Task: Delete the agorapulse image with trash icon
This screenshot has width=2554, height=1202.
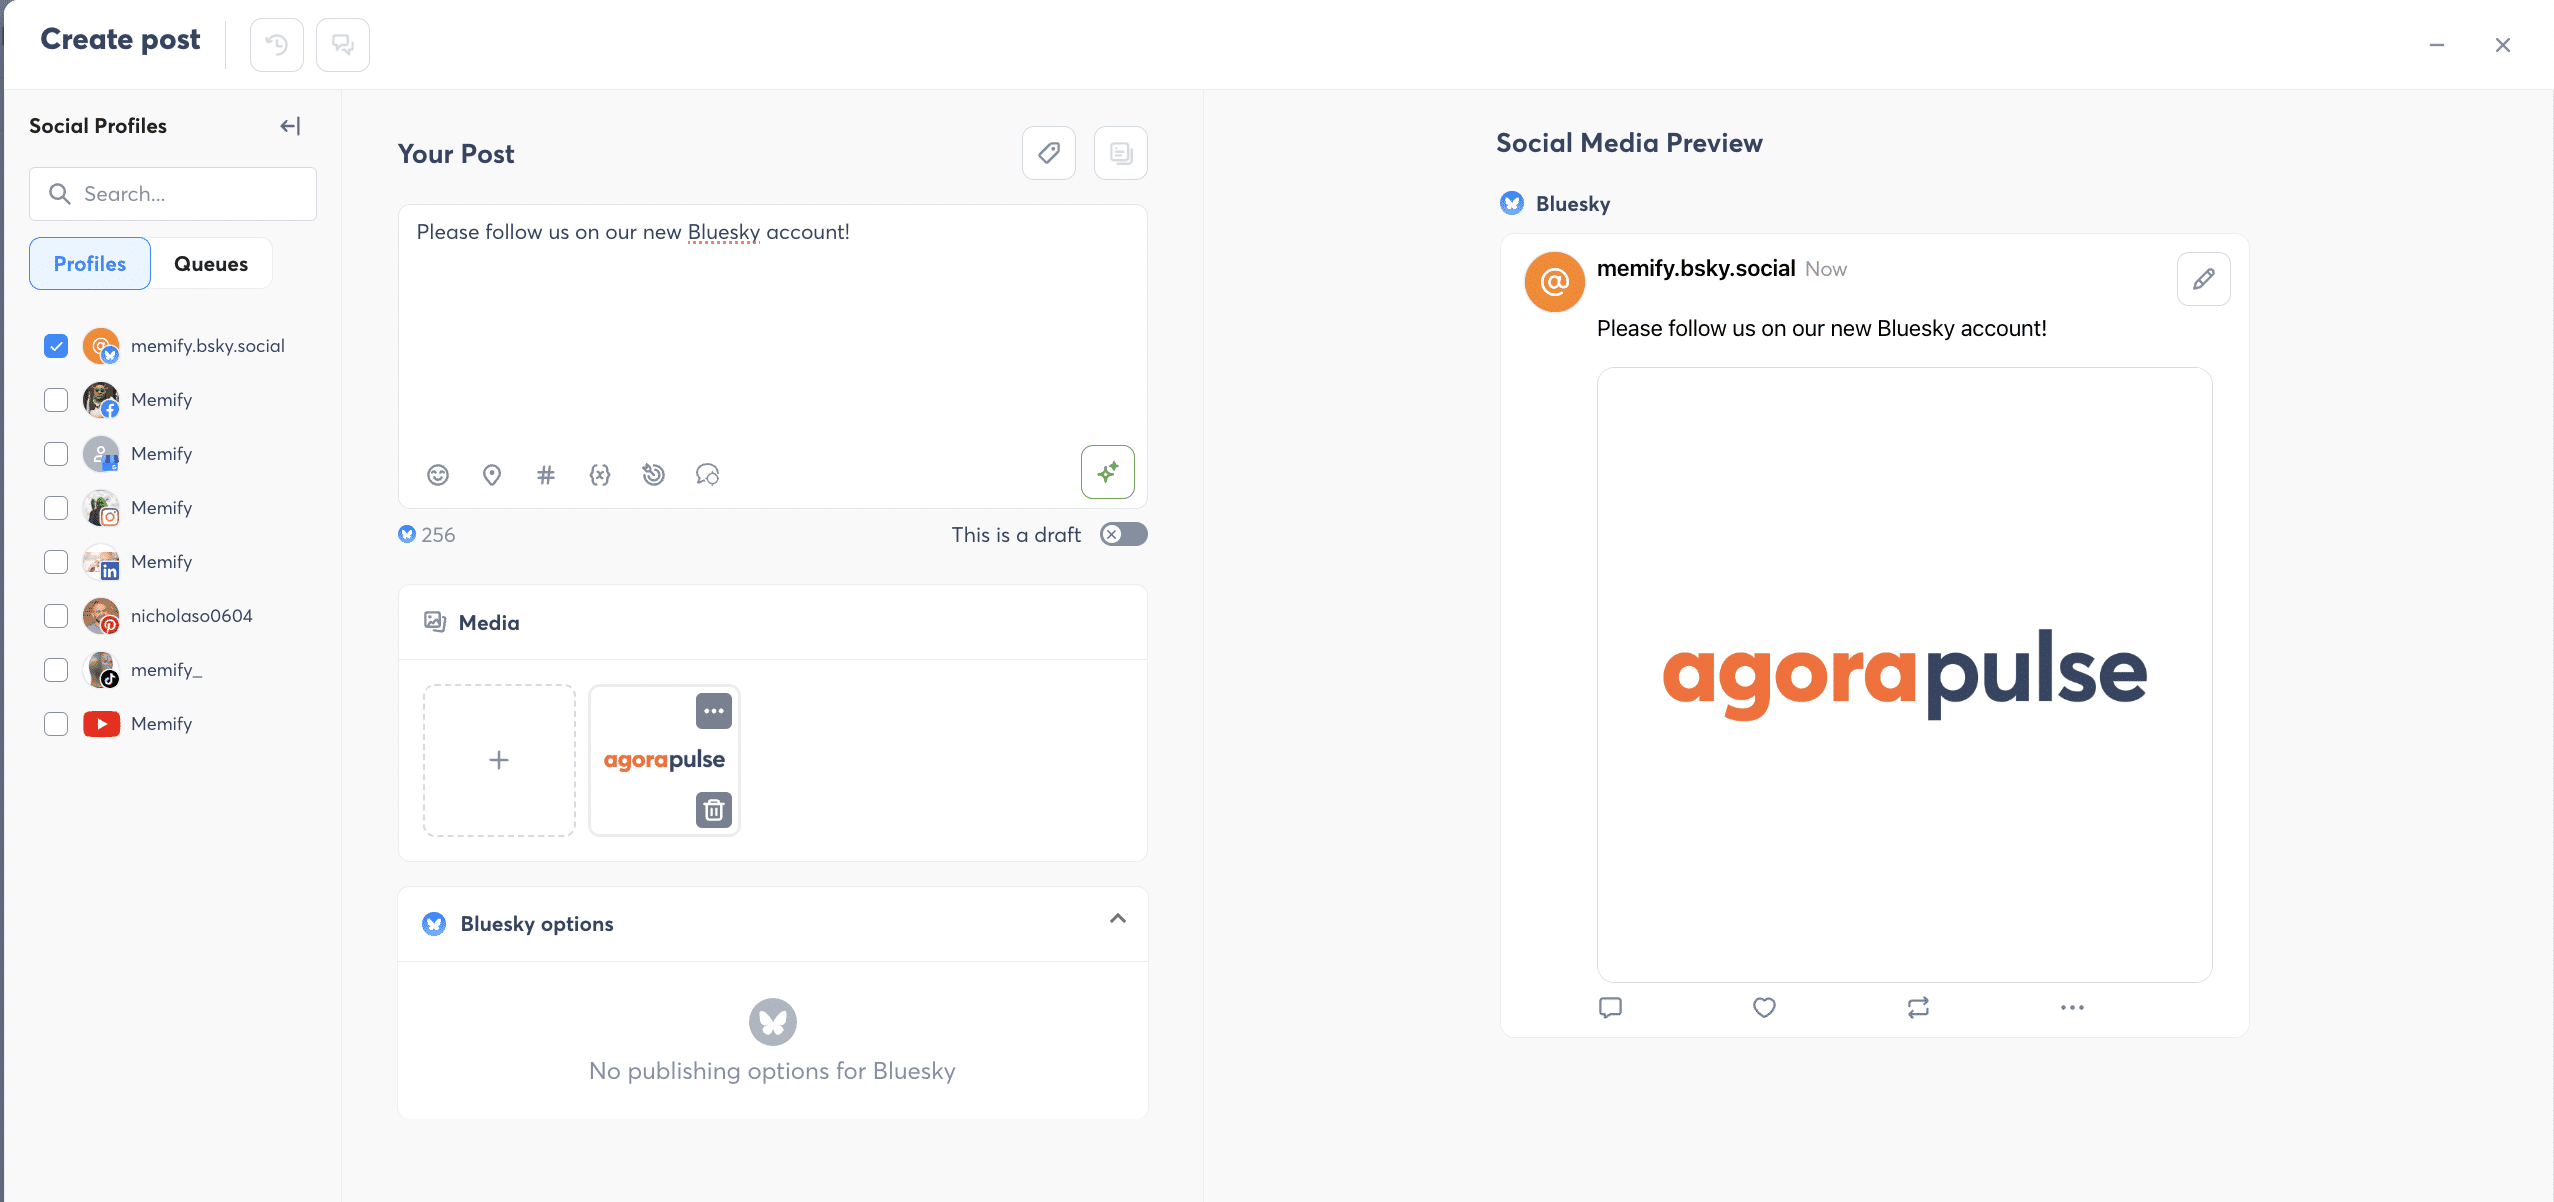Action: point(714,809)
